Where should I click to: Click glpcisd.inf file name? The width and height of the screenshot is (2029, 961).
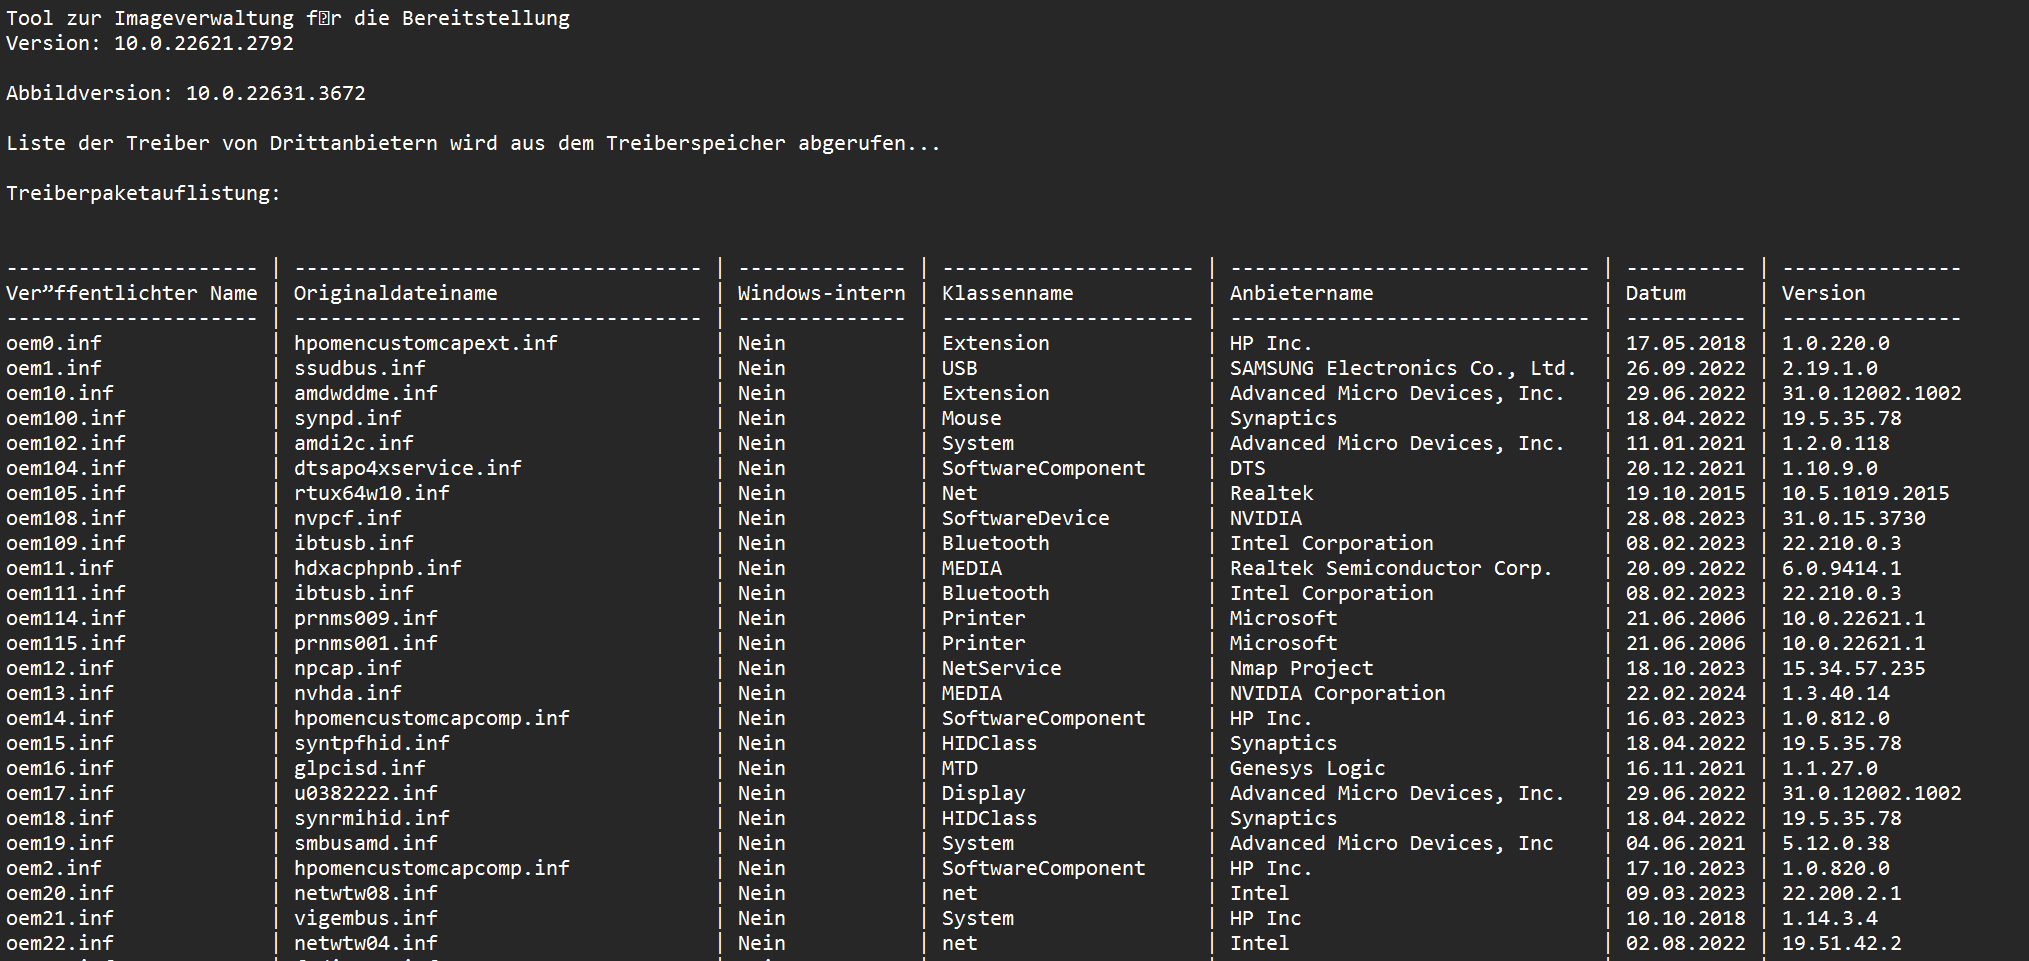[359, 768]
